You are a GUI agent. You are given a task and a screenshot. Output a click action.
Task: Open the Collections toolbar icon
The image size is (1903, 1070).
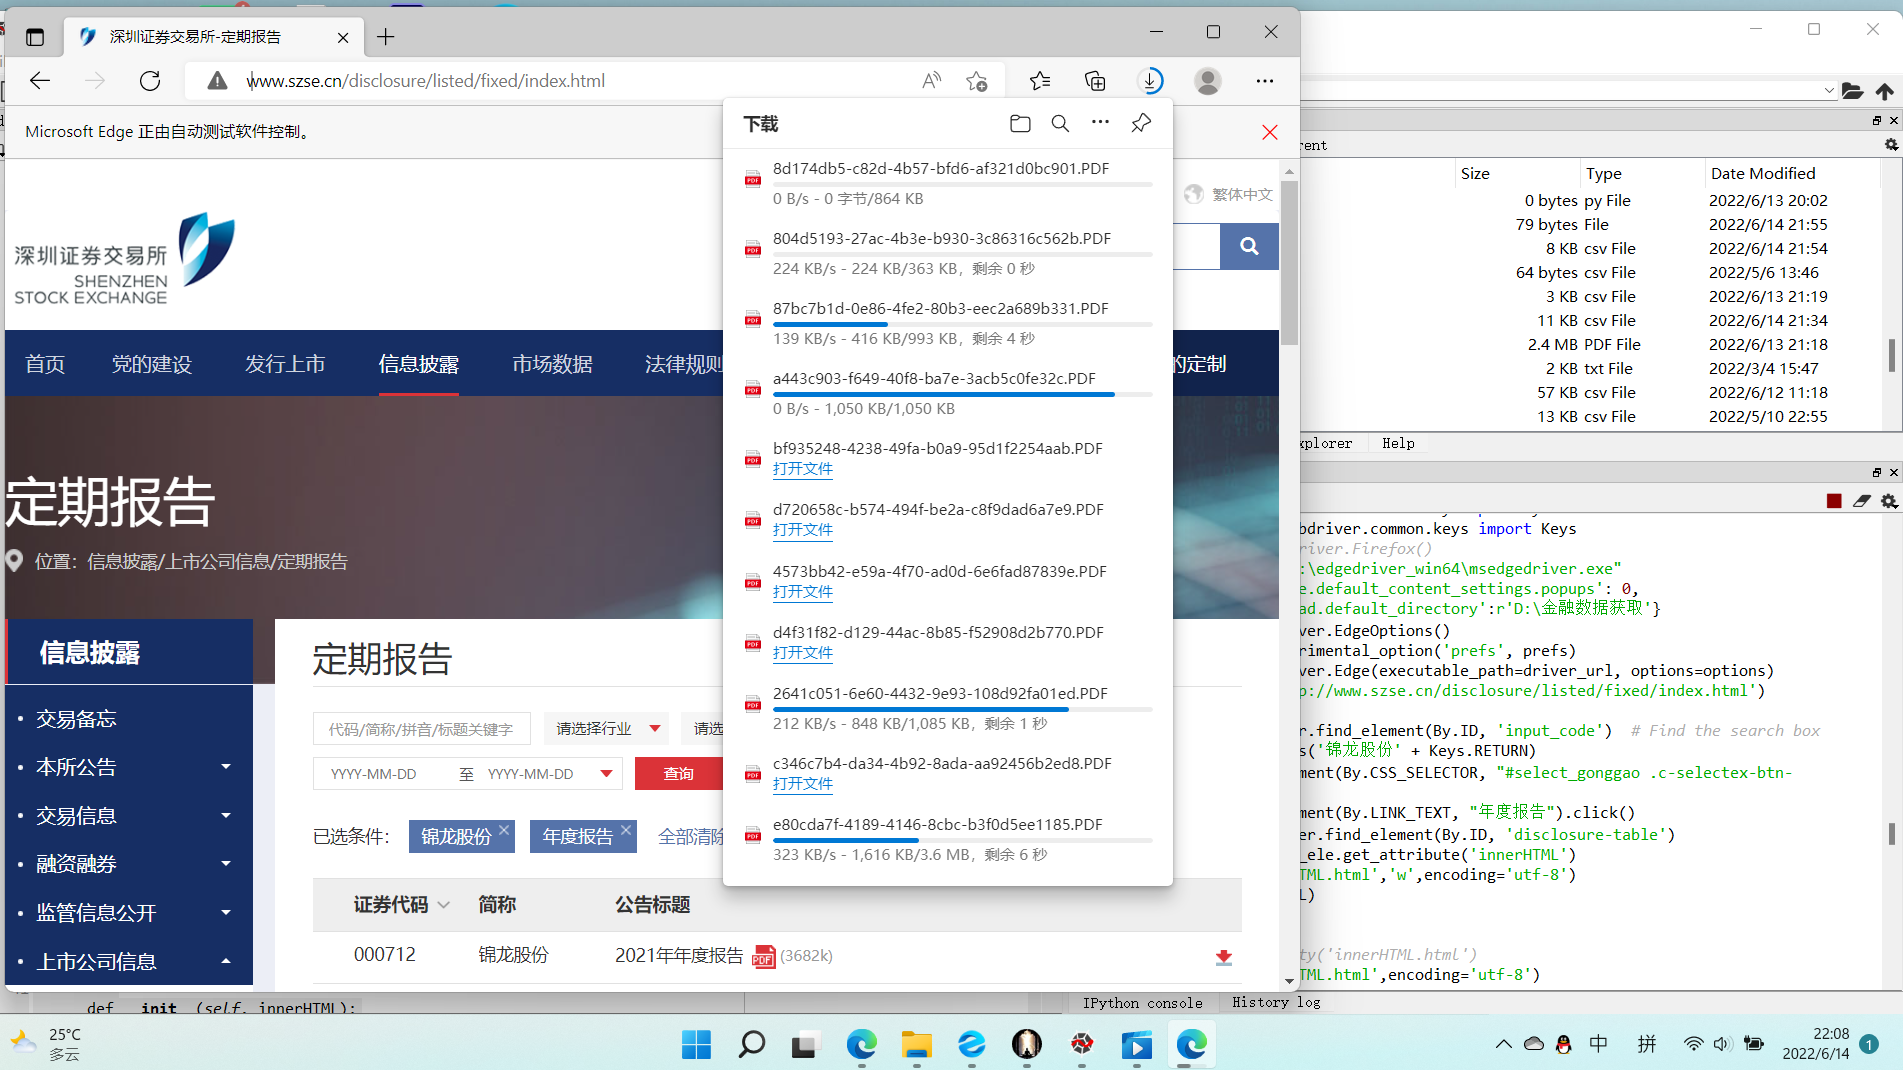tap(1095, 81)
